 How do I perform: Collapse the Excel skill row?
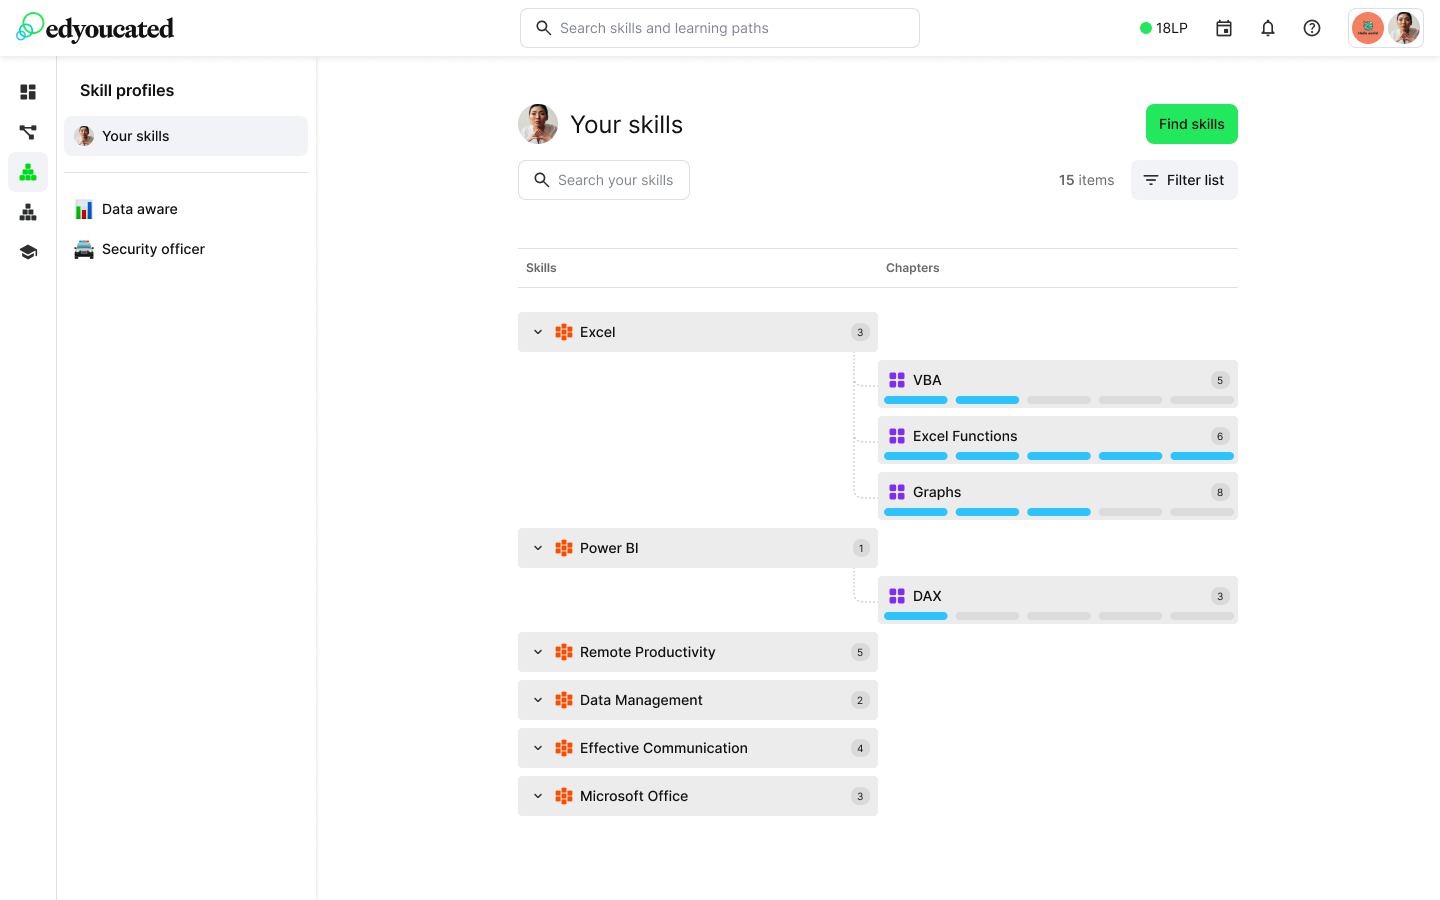click(x=538, y=332)
